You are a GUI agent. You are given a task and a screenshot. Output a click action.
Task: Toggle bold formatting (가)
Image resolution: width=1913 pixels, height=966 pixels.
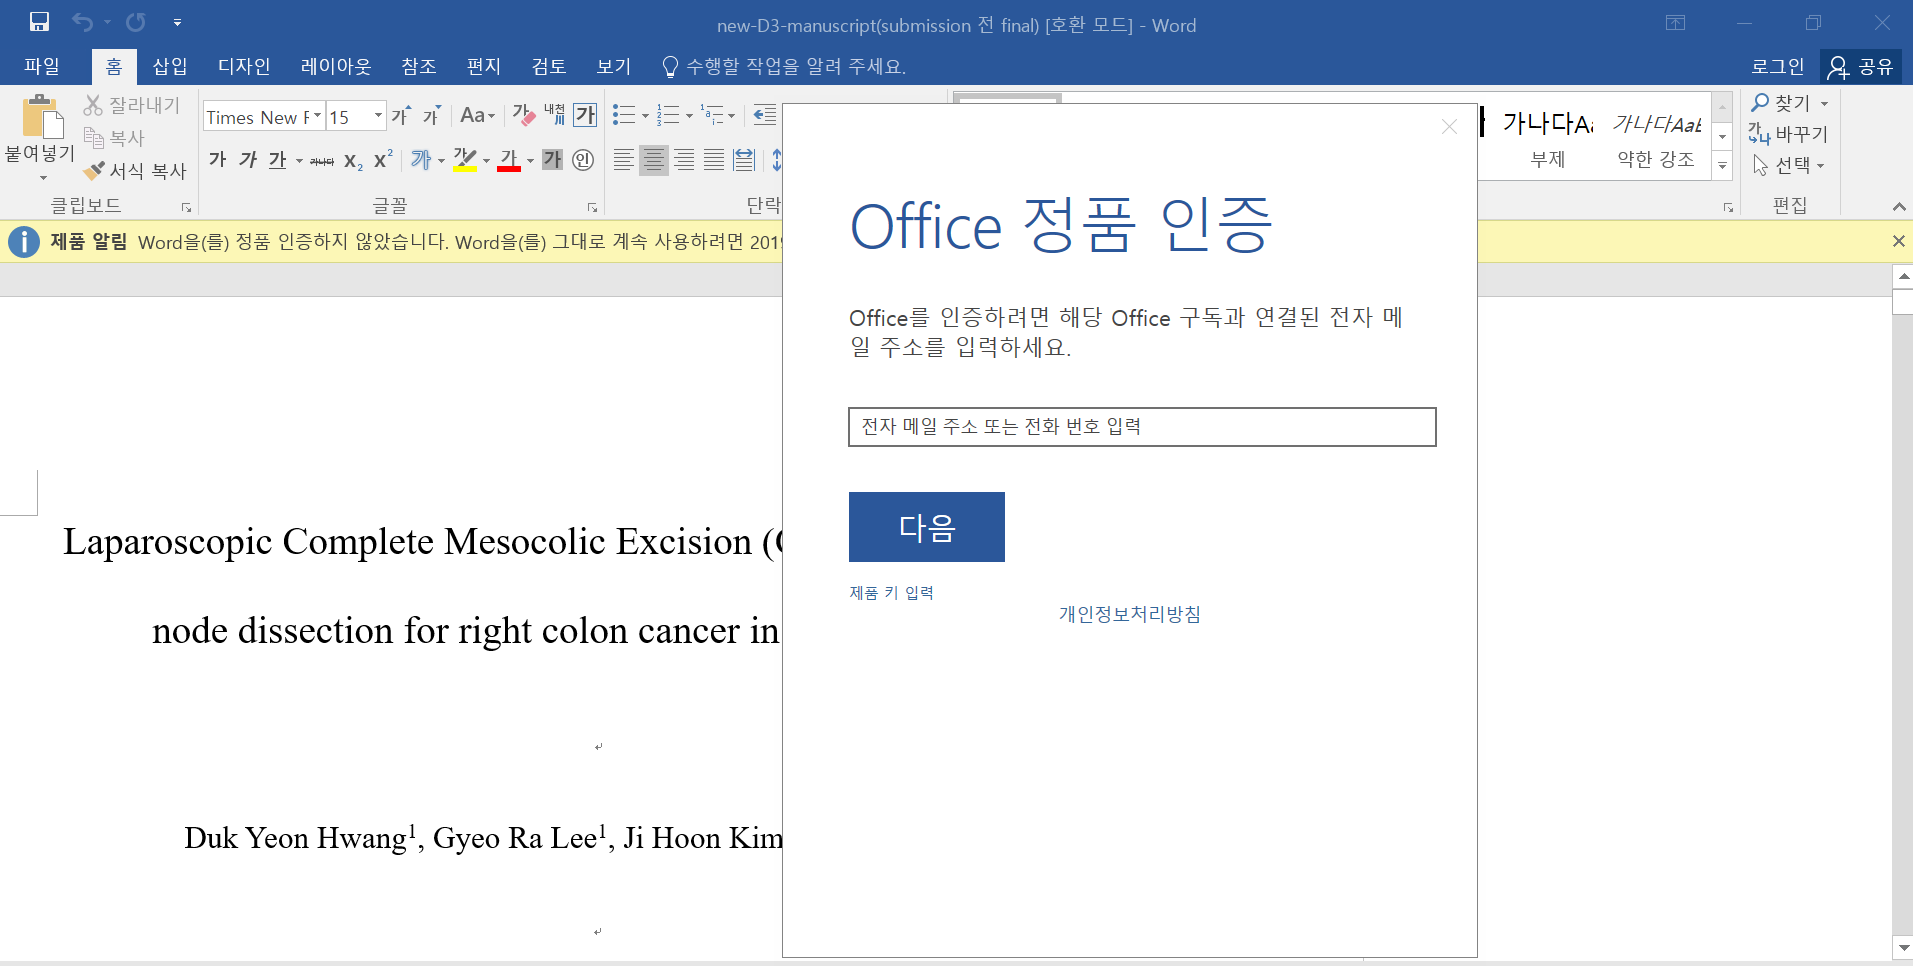coord(217,160)
